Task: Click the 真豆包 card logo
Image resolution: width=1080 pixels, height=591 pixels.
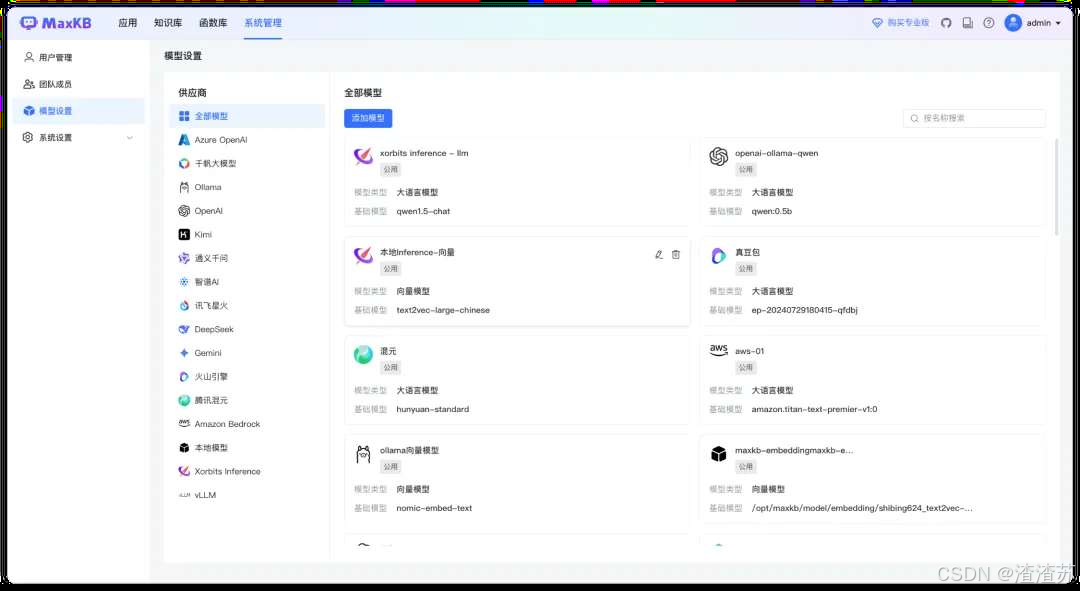Action: point(718,256)
